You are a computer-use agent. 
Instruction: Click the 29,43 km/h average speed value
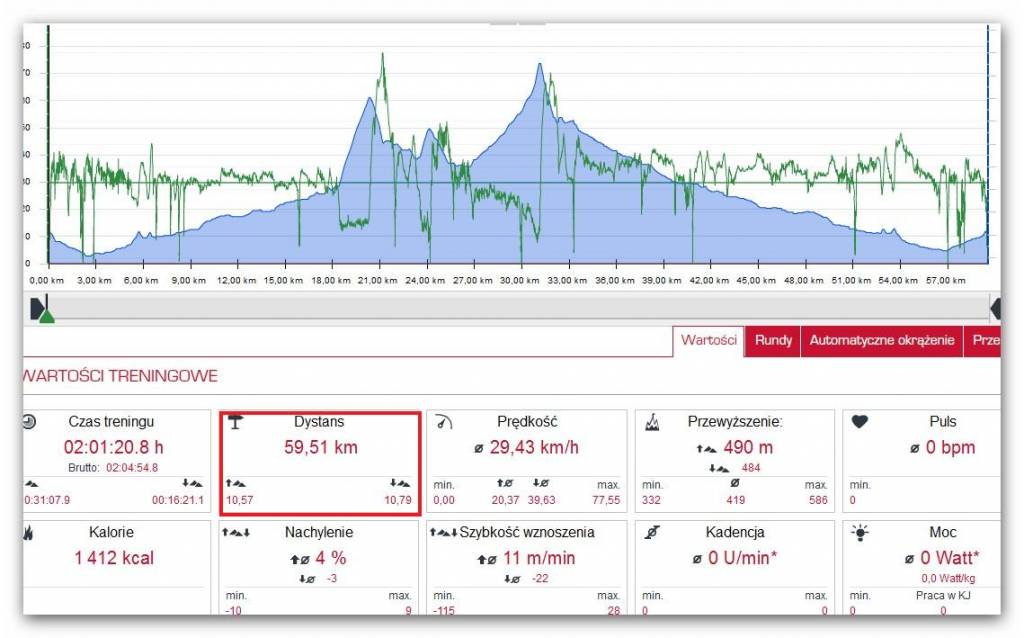(534, 447)
